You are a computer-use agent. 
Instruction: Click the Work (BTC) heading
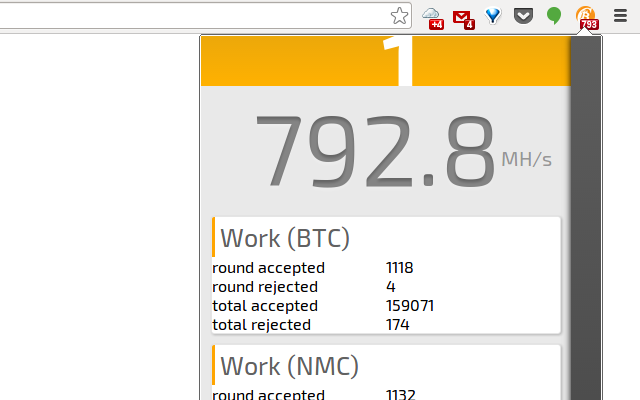click(x=285, y=238)
